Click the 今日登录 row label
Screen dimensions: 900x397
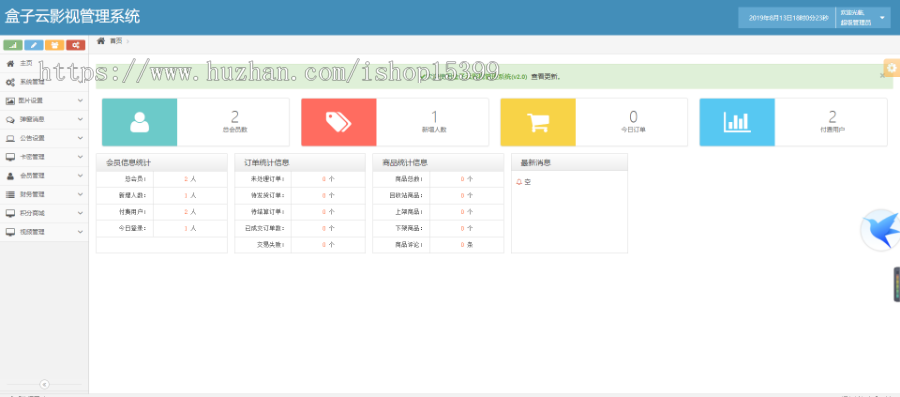[x=133, y=228]
